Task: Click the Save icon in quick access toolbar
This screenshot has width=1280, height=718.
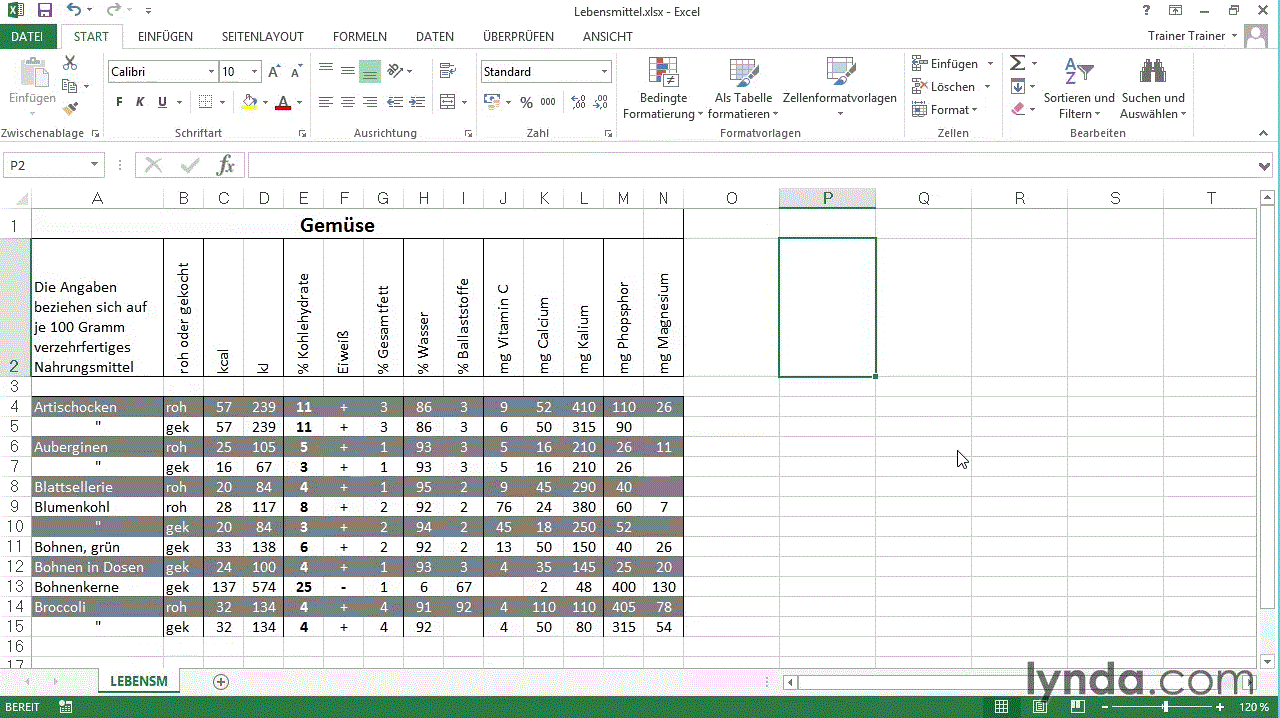Action: (x=45, y=12)
